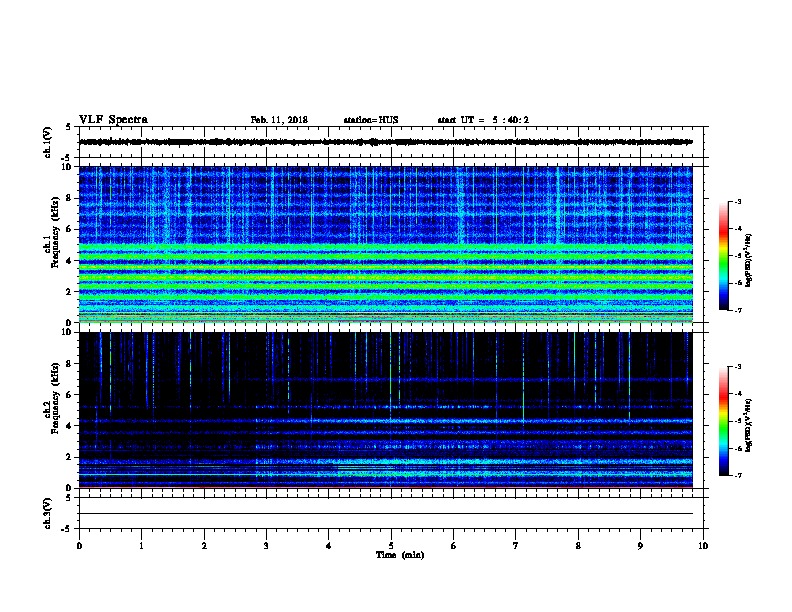Click the "-7" tick on the ch.1 colorbar
The height and width of the screenshot is (612, 792).
(738, 310)
